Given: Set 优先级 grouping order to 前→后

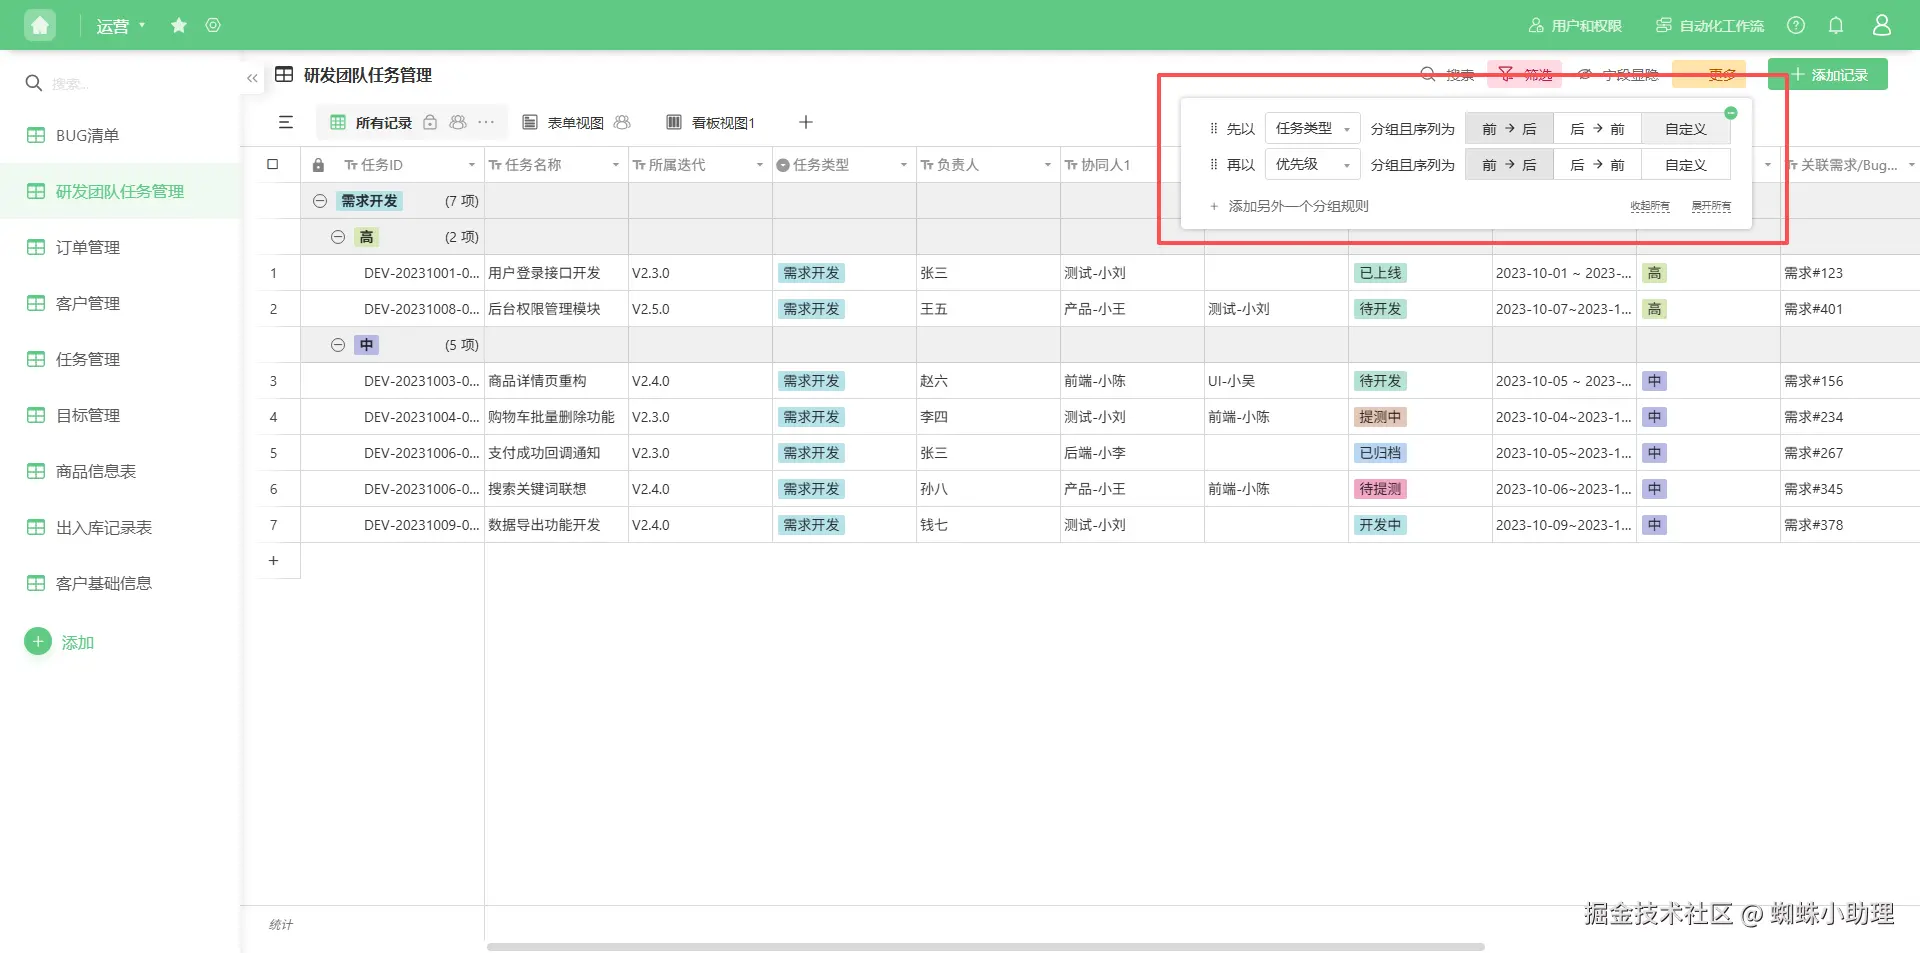Looking at the screenshot, I should (1509, 165).
